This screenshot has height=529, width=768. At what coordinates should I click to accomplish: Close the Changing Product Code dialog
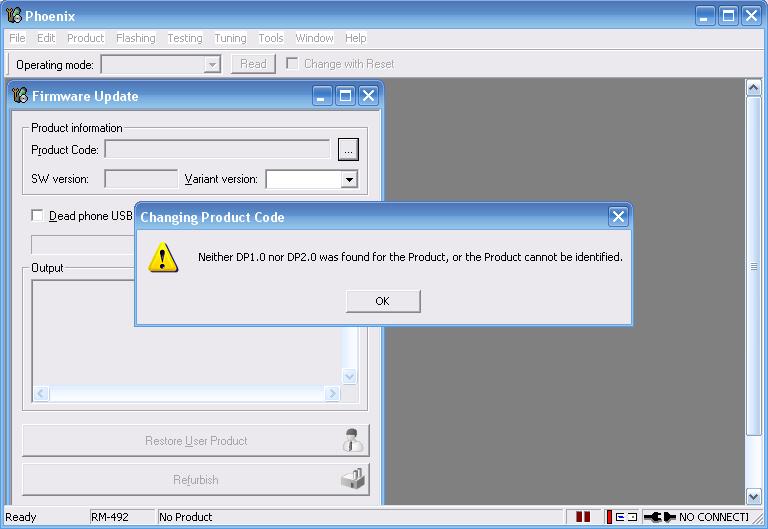pos(618,216)
